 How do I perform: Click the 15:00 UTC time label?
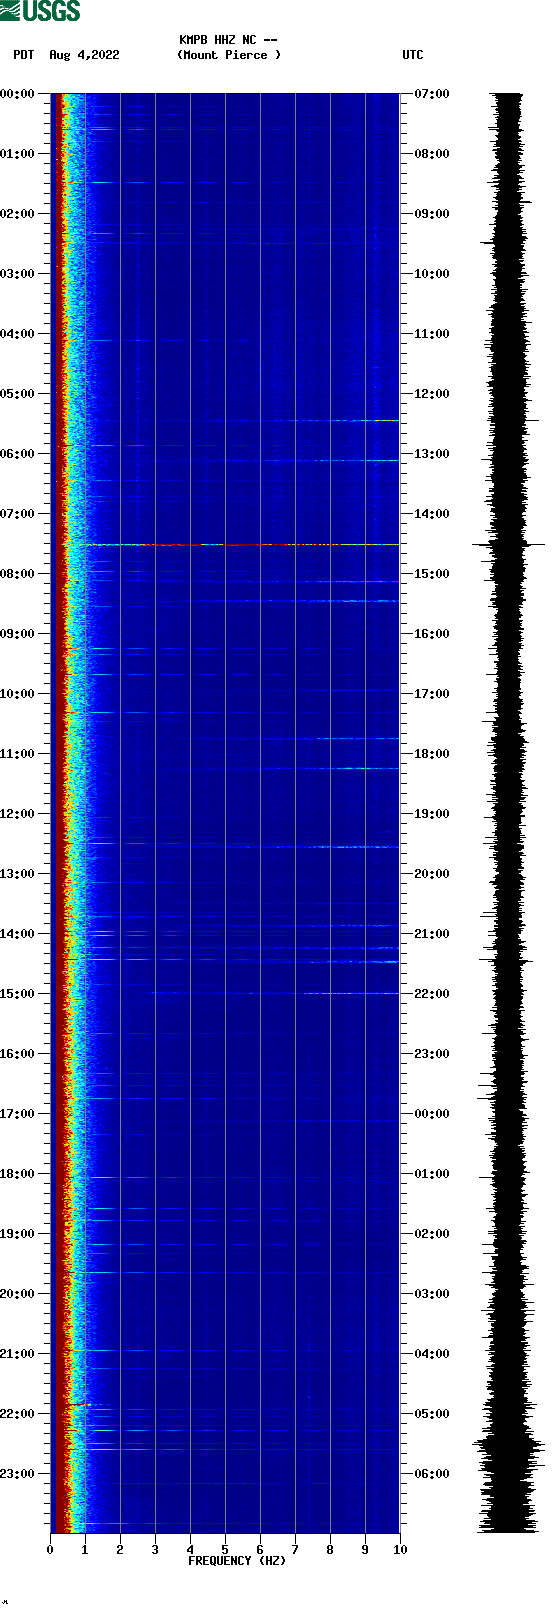[432, 574]
